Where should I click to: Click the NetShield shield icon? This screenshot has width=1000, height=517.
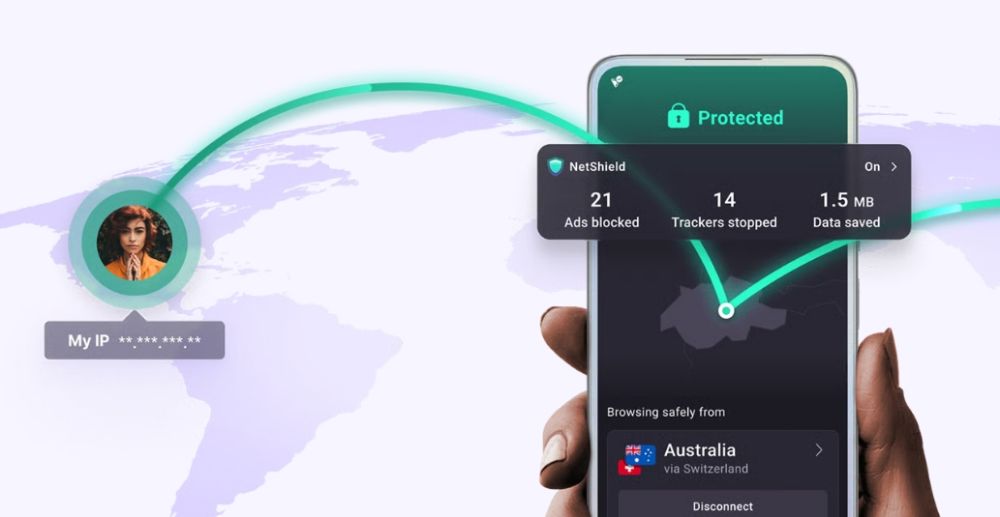[556, 166]
